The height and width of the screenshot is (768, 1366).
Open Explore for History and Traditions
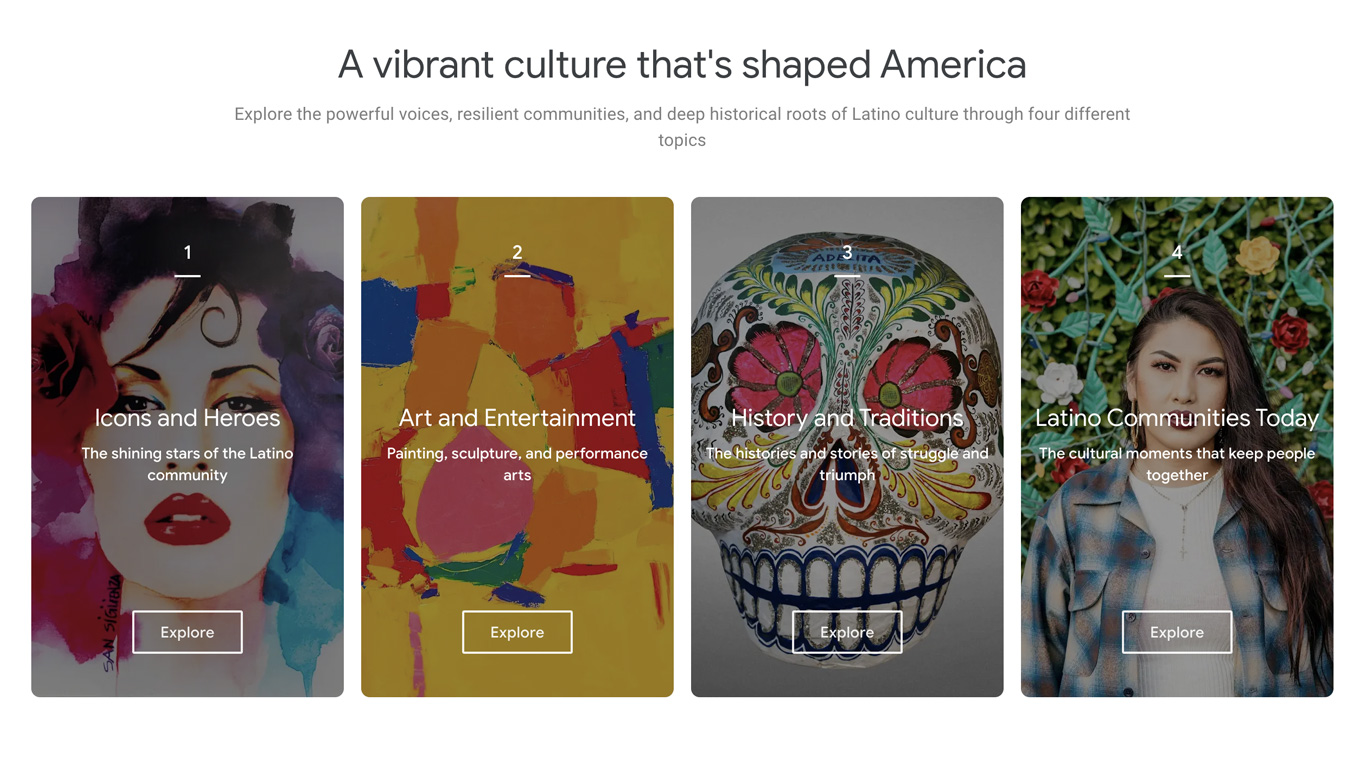point(847,632)
